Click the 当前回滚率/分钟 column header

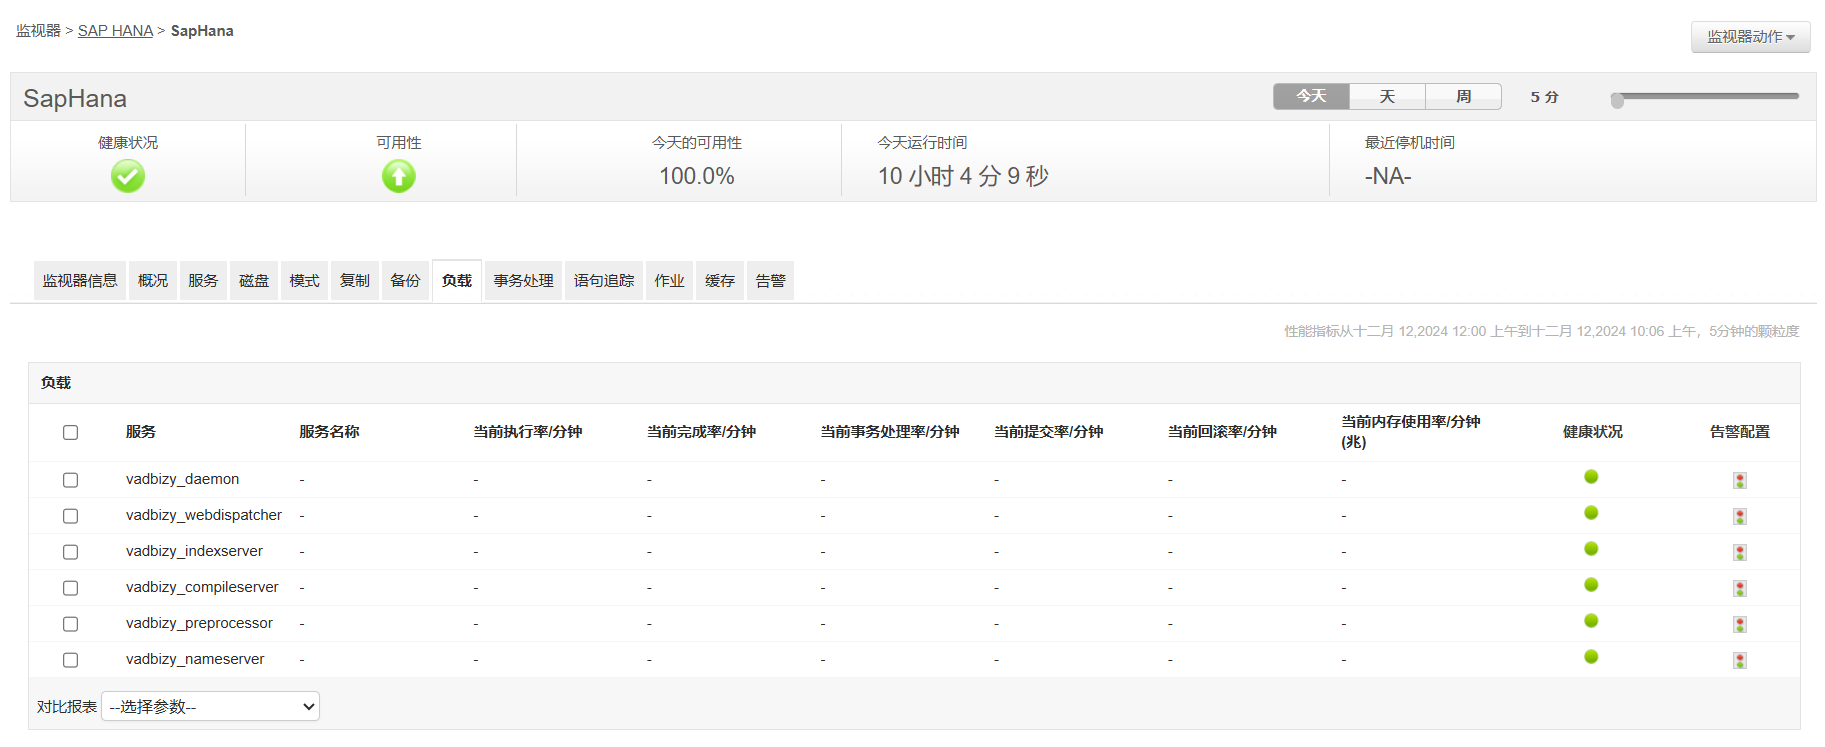point(1222,432)
